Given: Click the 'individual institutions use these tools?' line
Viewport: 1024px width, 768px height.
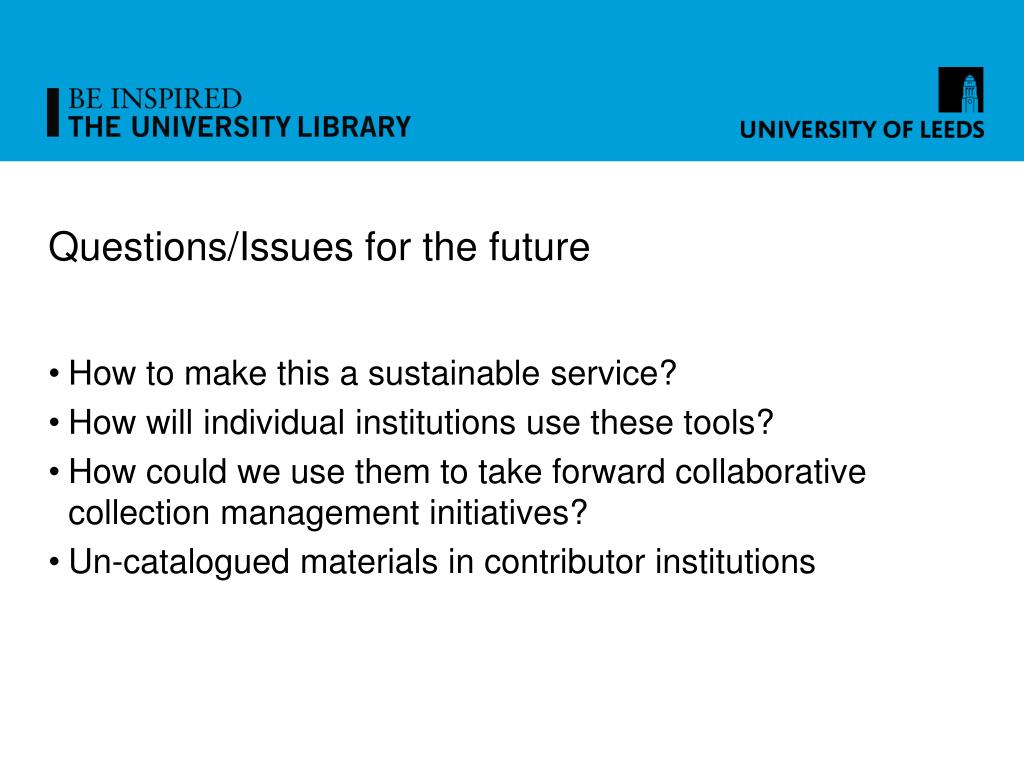Looking at the screenshot, I should coord(421,423).
